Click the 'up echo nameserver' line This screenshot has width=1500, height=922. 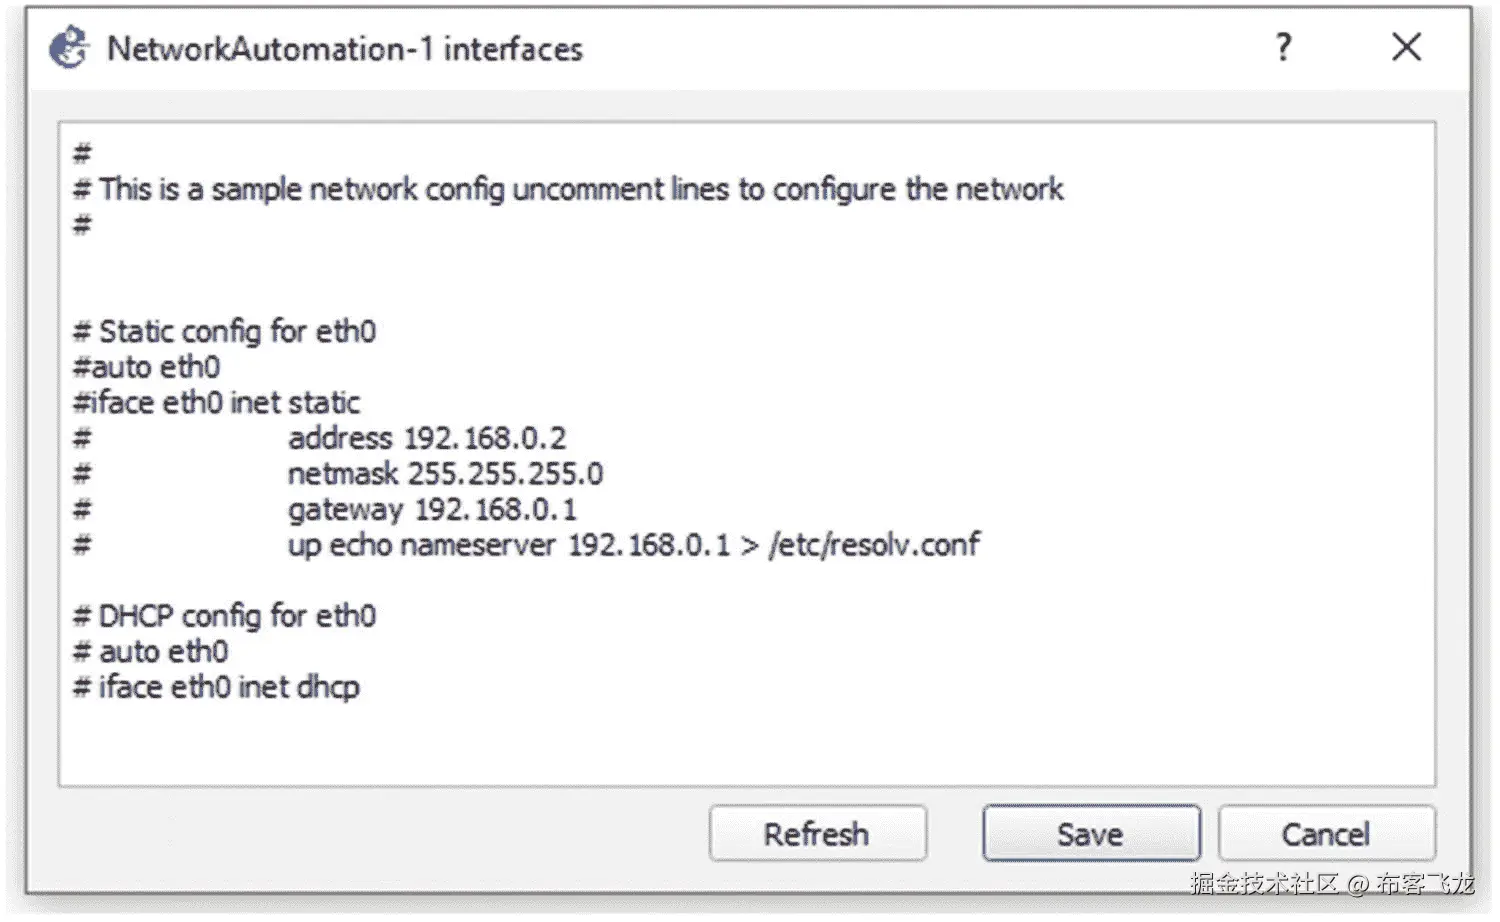click(x=633, y=545)
